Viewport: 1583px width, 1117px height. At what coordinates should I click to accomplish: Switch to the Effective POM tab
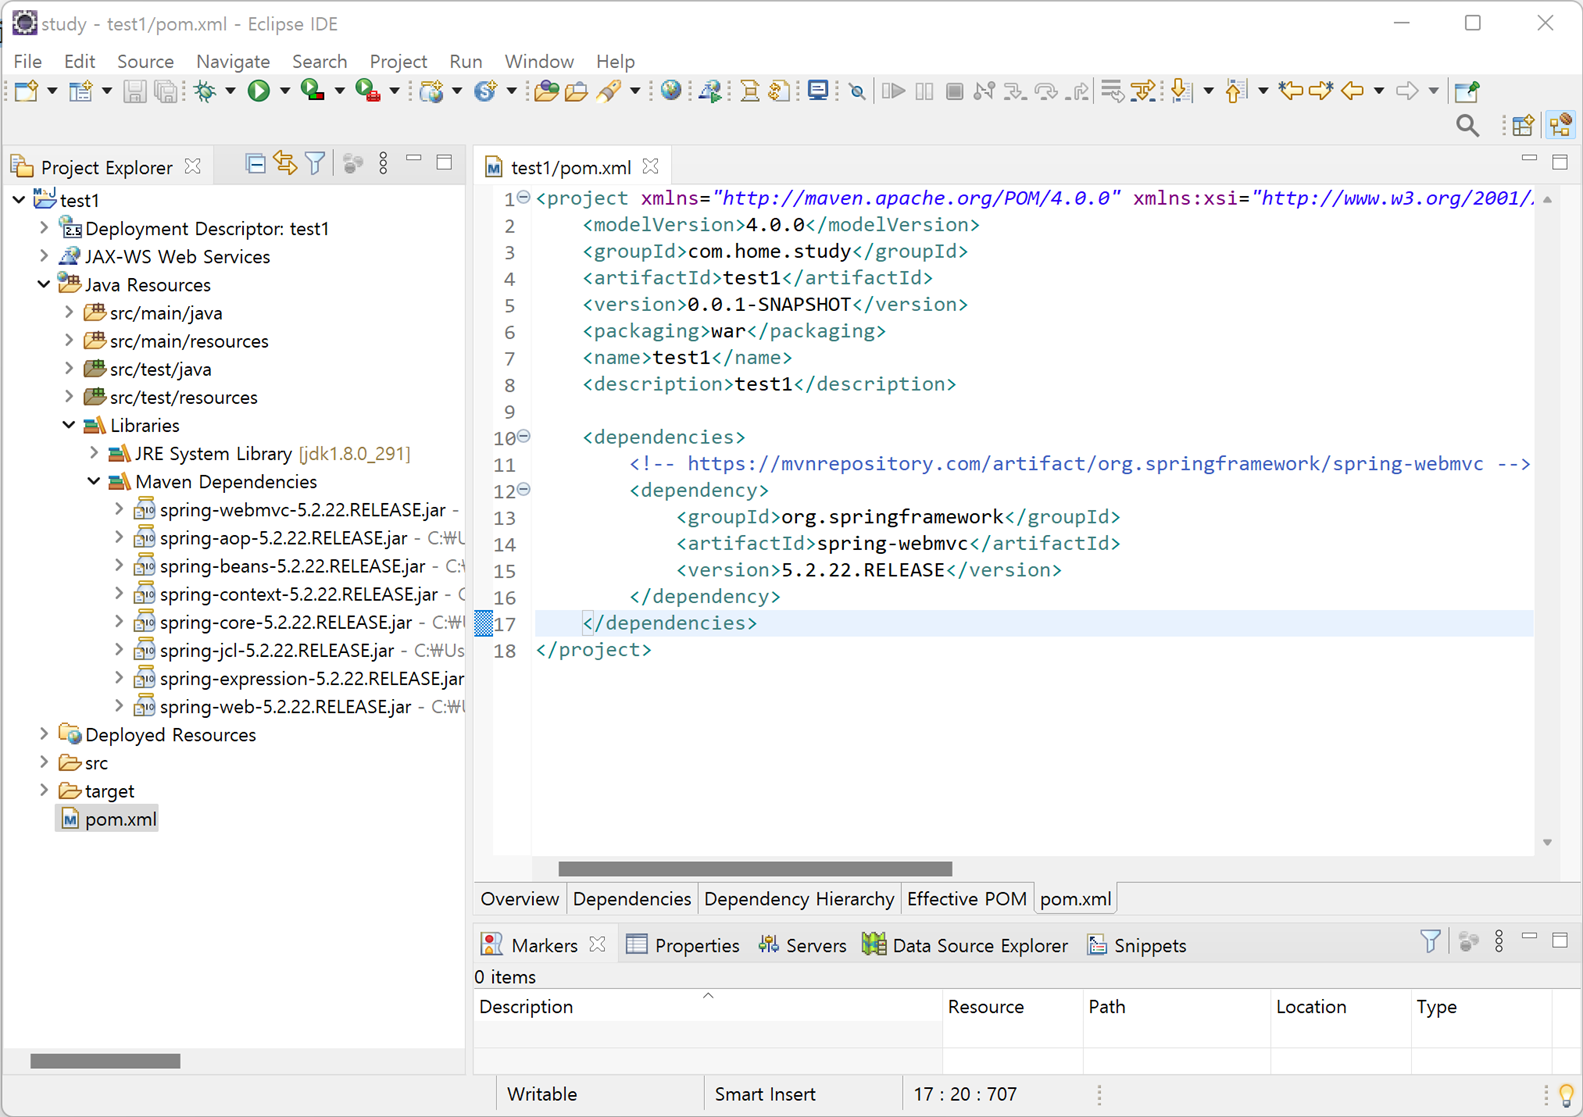(x=966, y=899)
